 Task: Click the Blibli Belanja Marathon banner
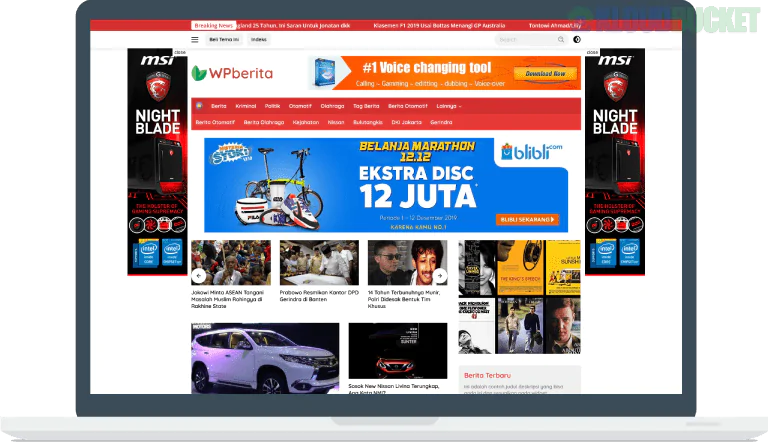386,185
